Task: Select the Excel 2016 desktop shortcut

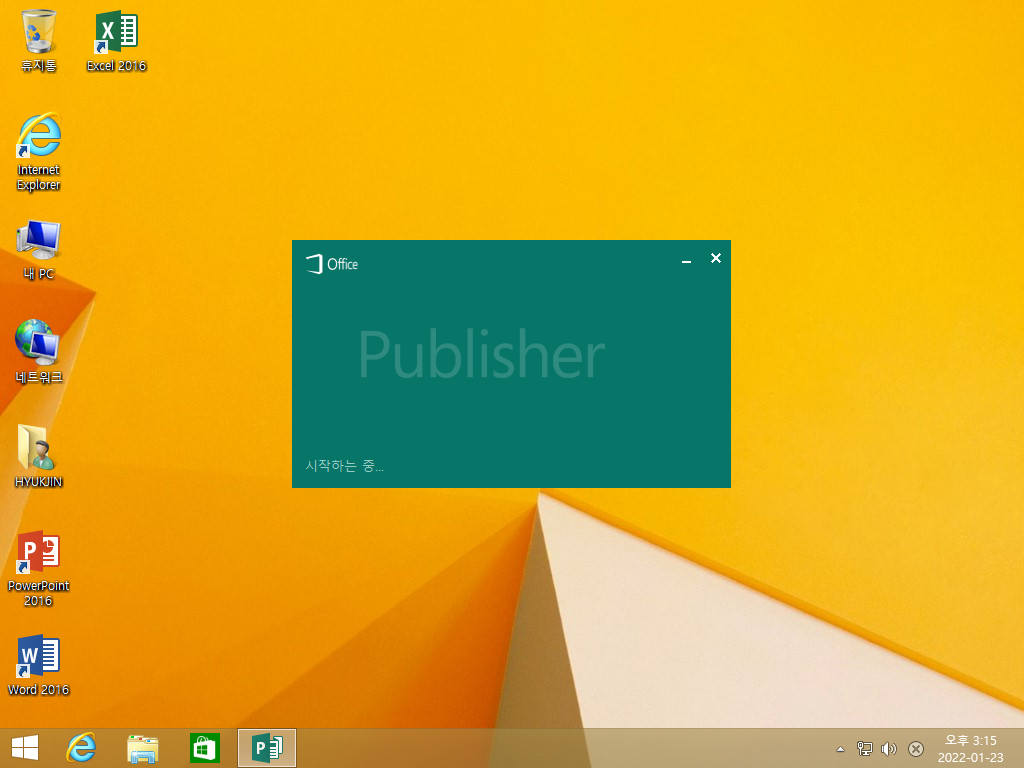Action: [x=116, y=40]
